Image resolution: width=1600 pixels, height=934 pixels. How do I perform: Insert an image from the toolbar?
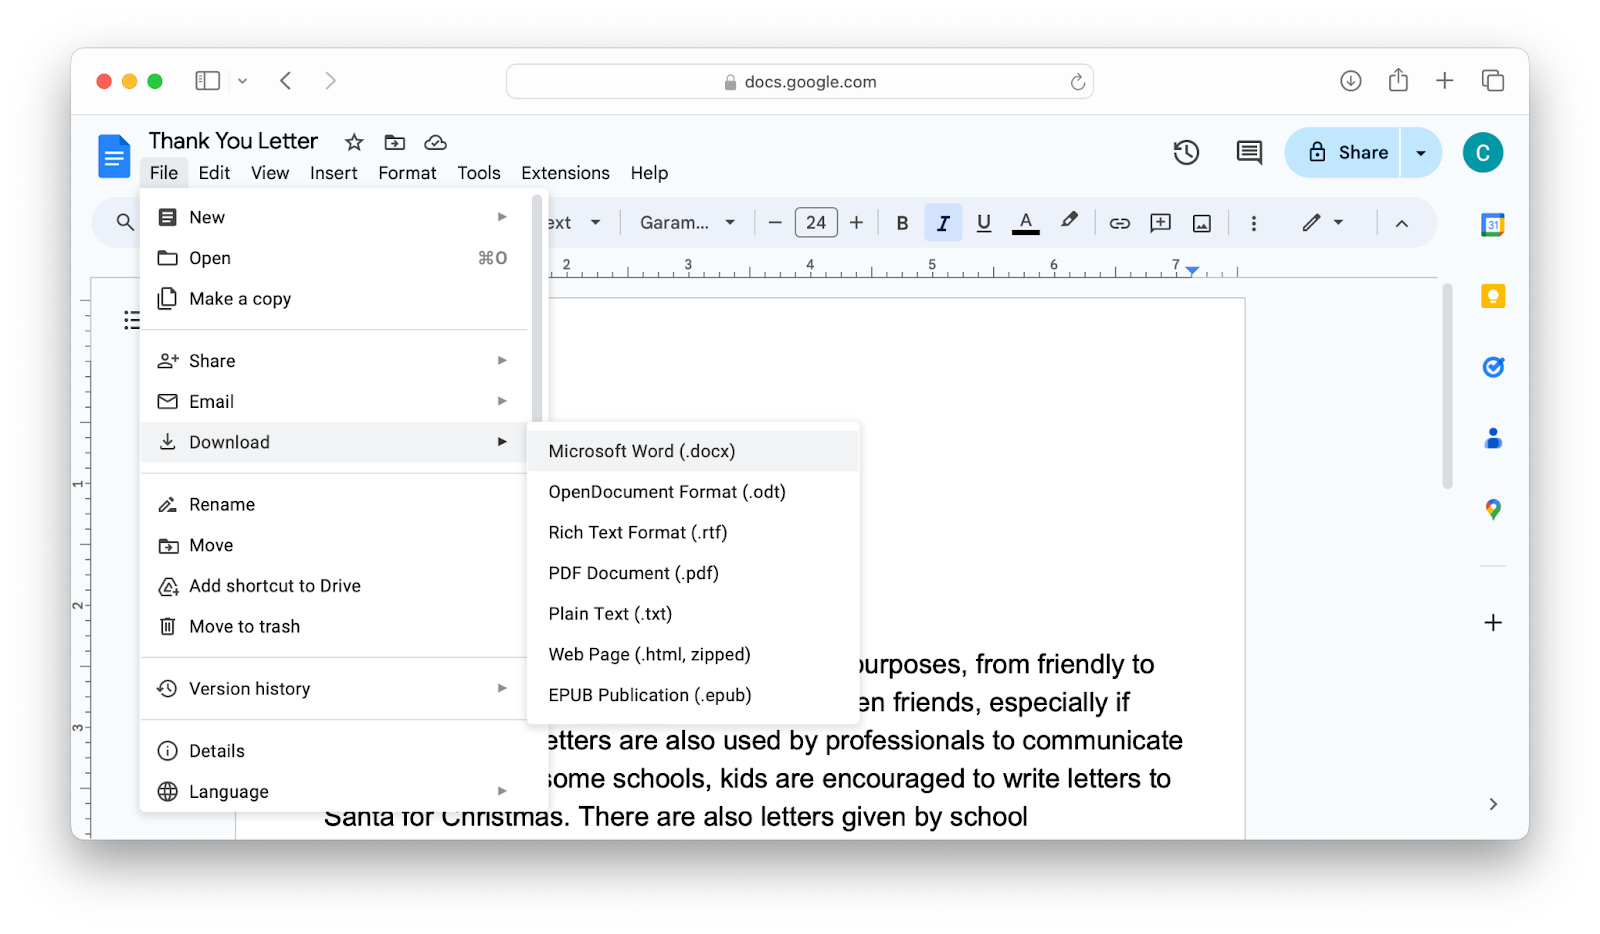[1200, 222]
